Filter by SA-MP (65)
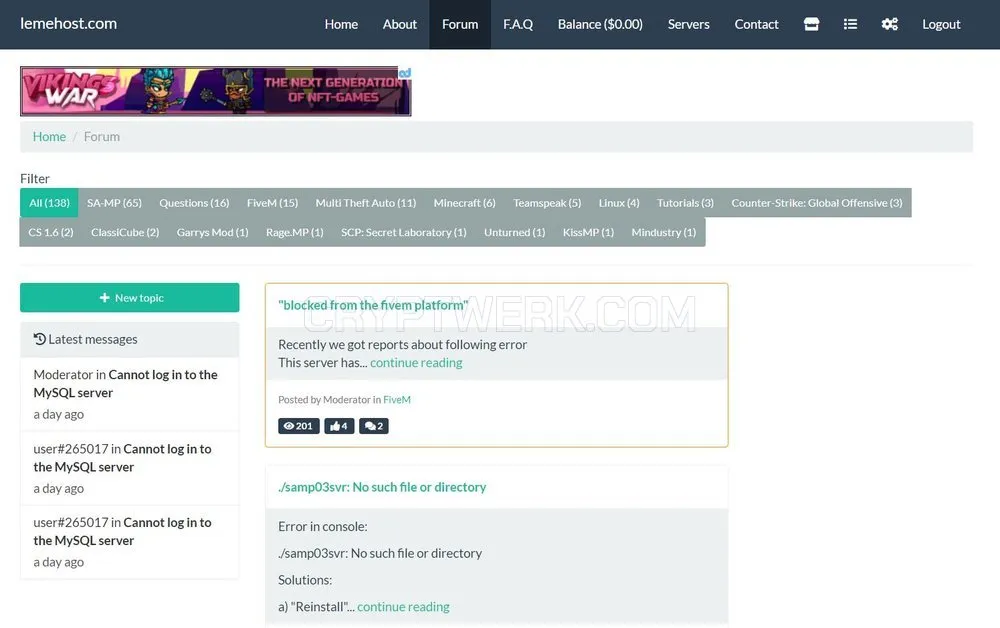The height and width of the screenshot is (628, 1000). click(114, 203)
